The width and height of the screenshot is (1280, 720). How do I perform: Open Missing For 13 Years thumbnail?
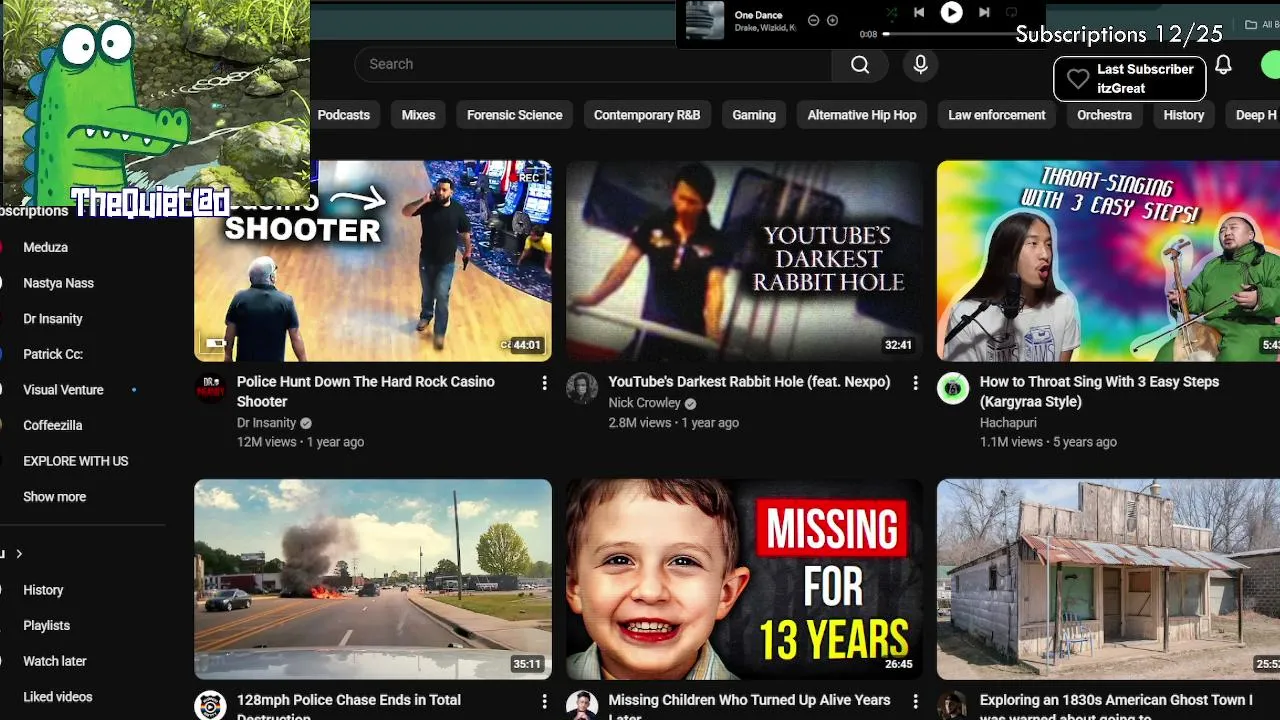tap(745, 579)
